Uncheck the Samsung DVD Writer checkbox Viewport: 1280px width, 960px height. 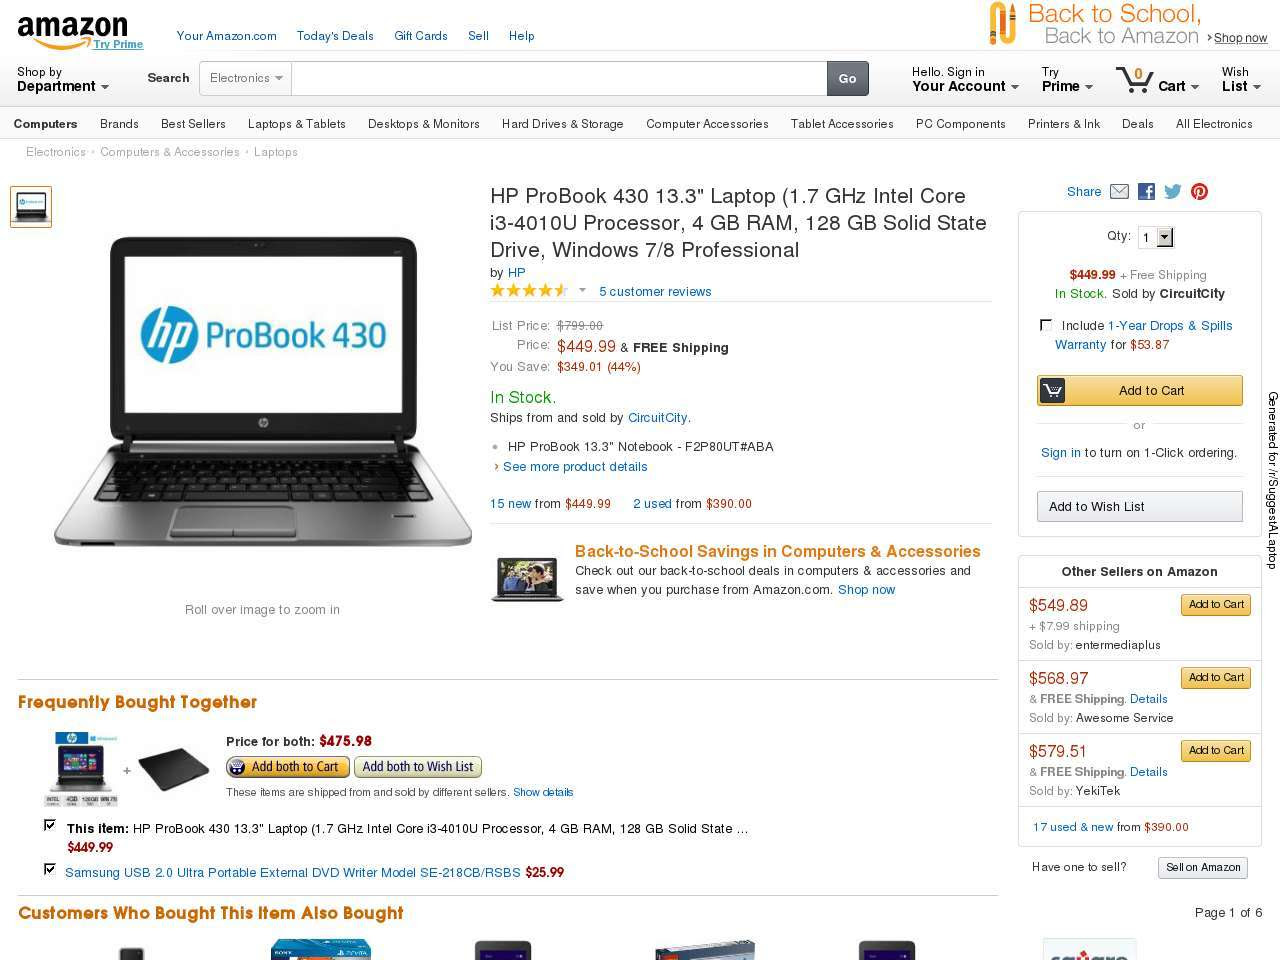click(x=50, y=869)
